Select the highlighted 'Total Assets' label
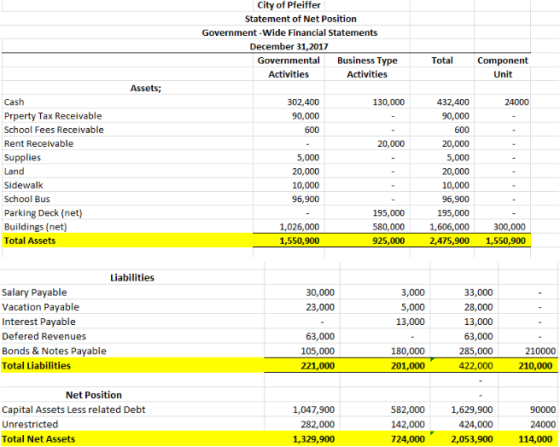 point(30,241)
